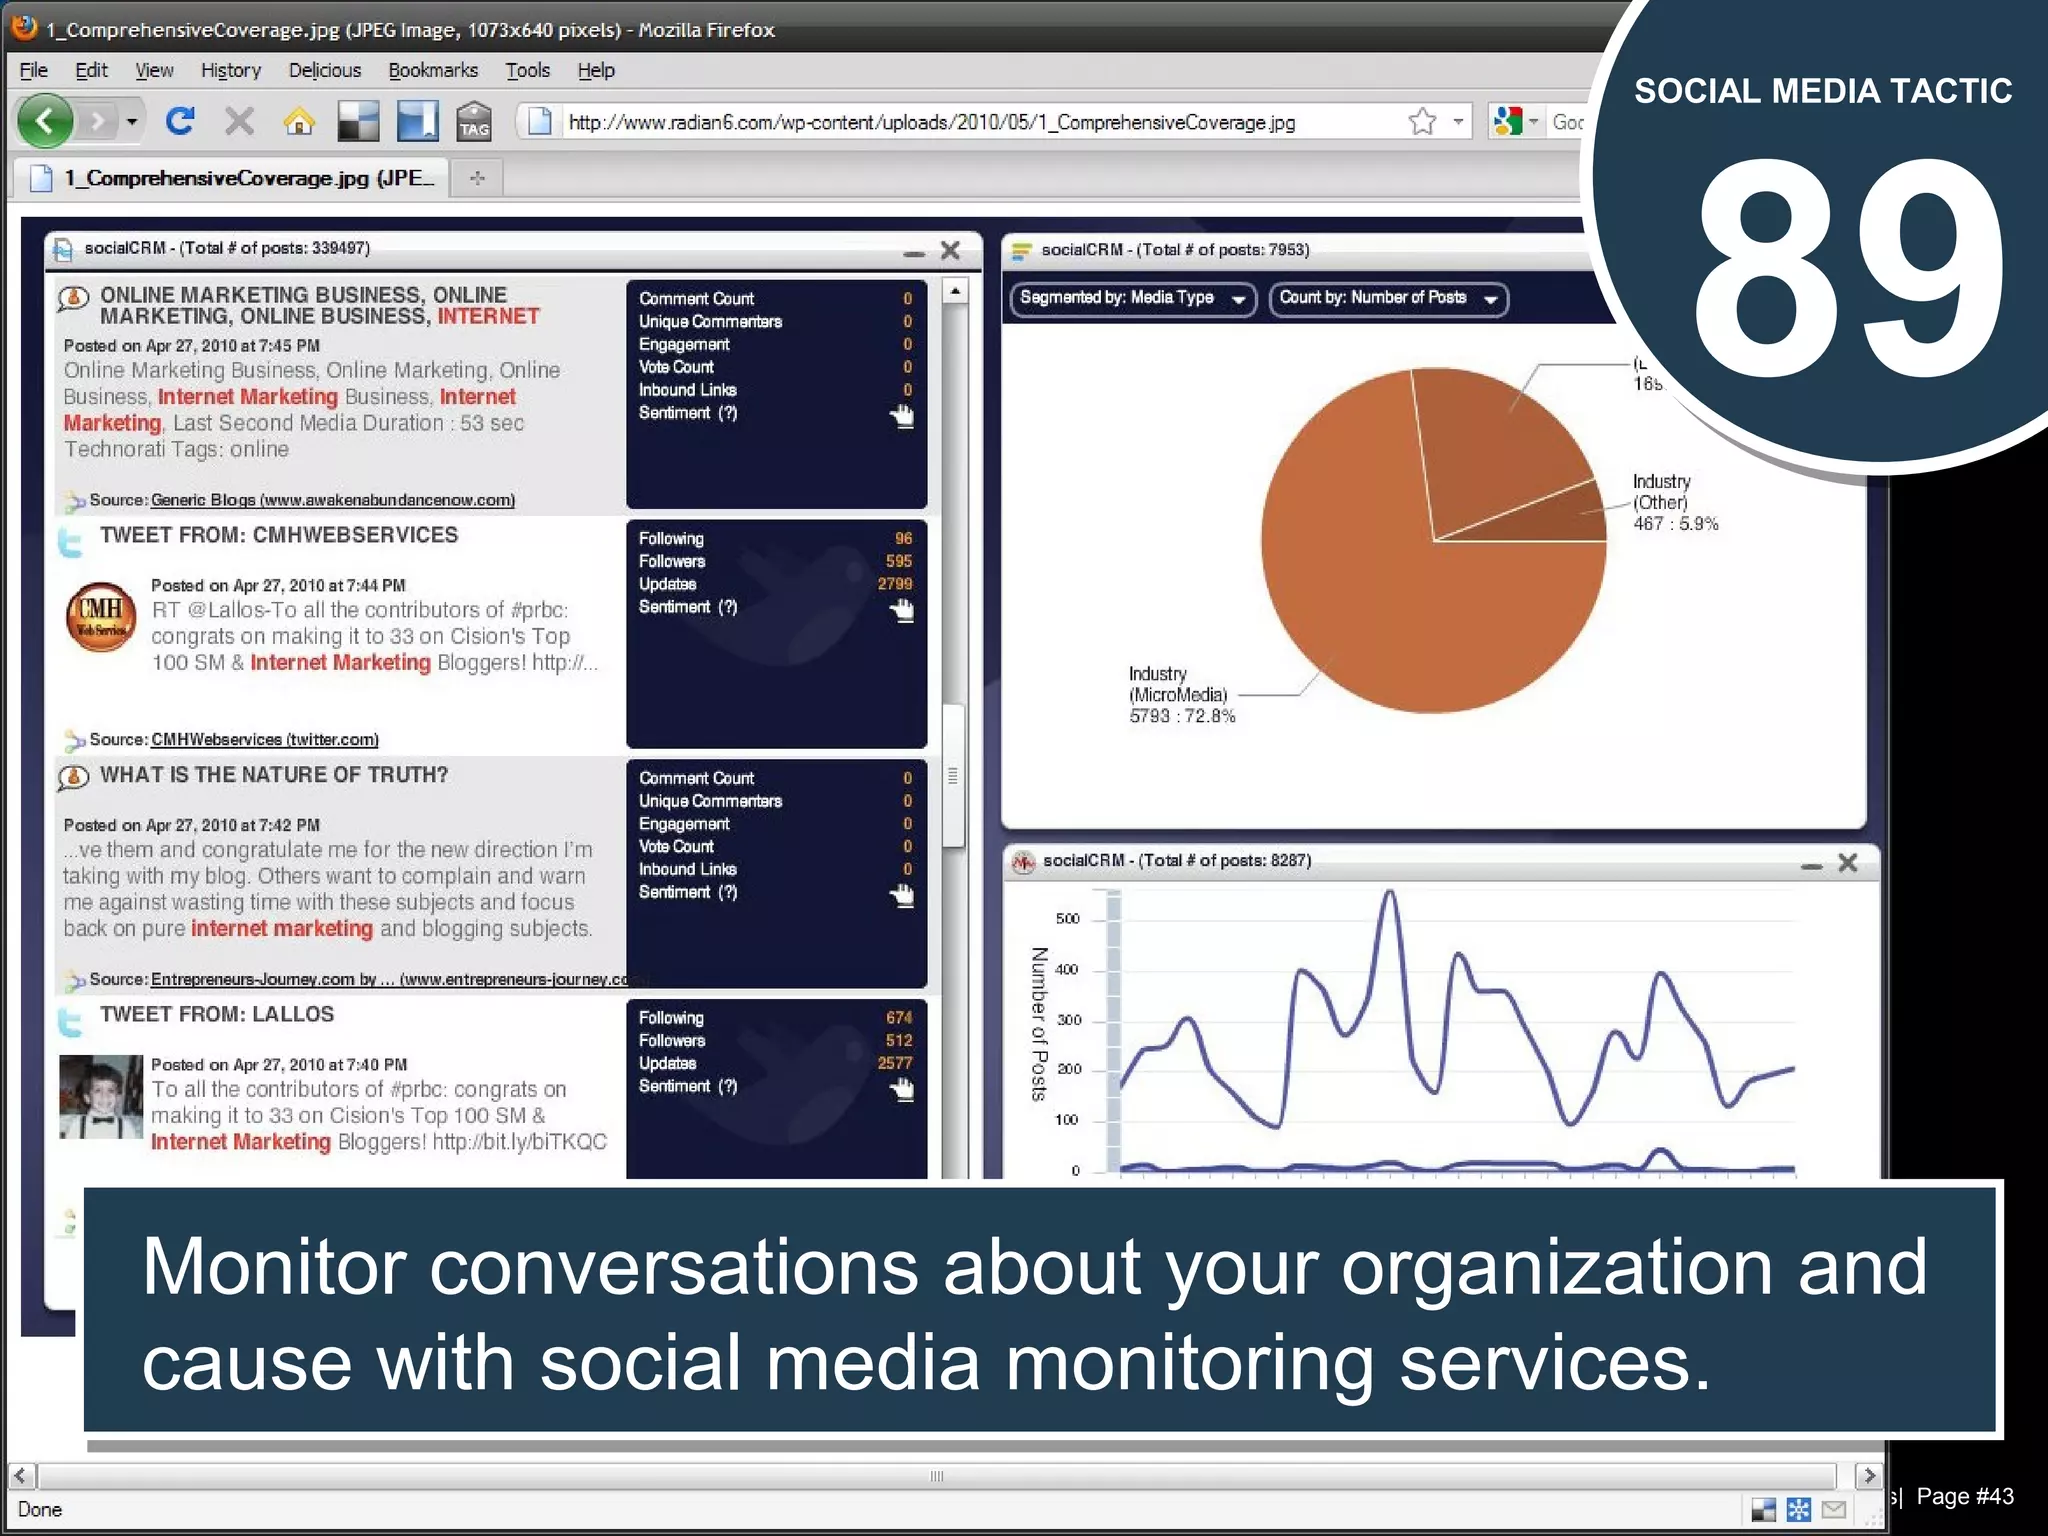
Task: Open the Bookmarks menu
Action: 433,70
